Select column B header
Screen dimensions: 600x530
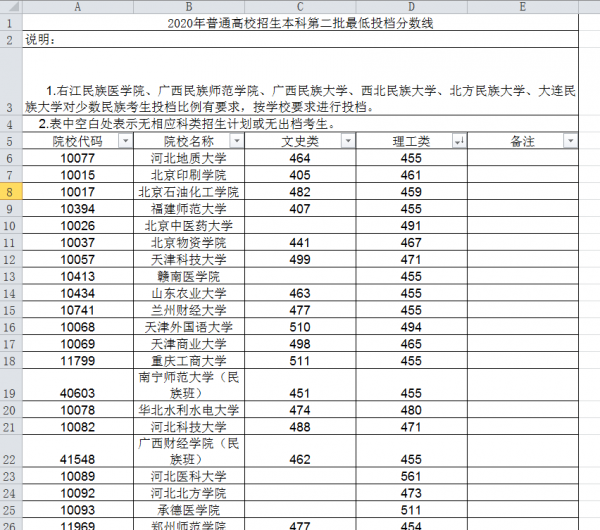(x=189, y=7)
